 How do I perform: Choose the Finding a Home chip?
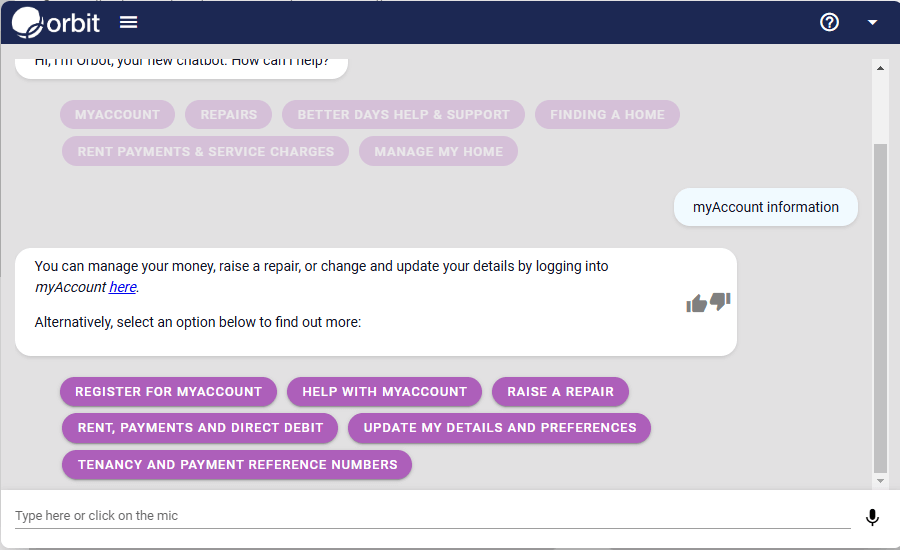coord(607,114)
